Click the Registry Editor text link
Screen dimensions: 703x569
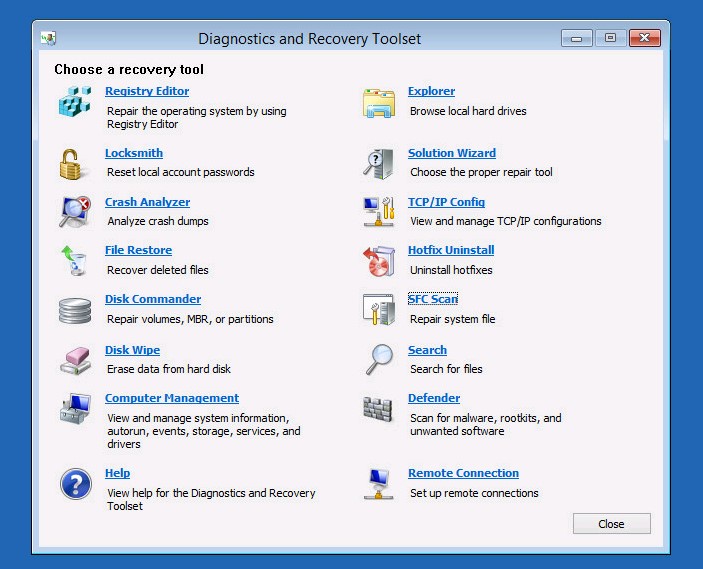147,91
